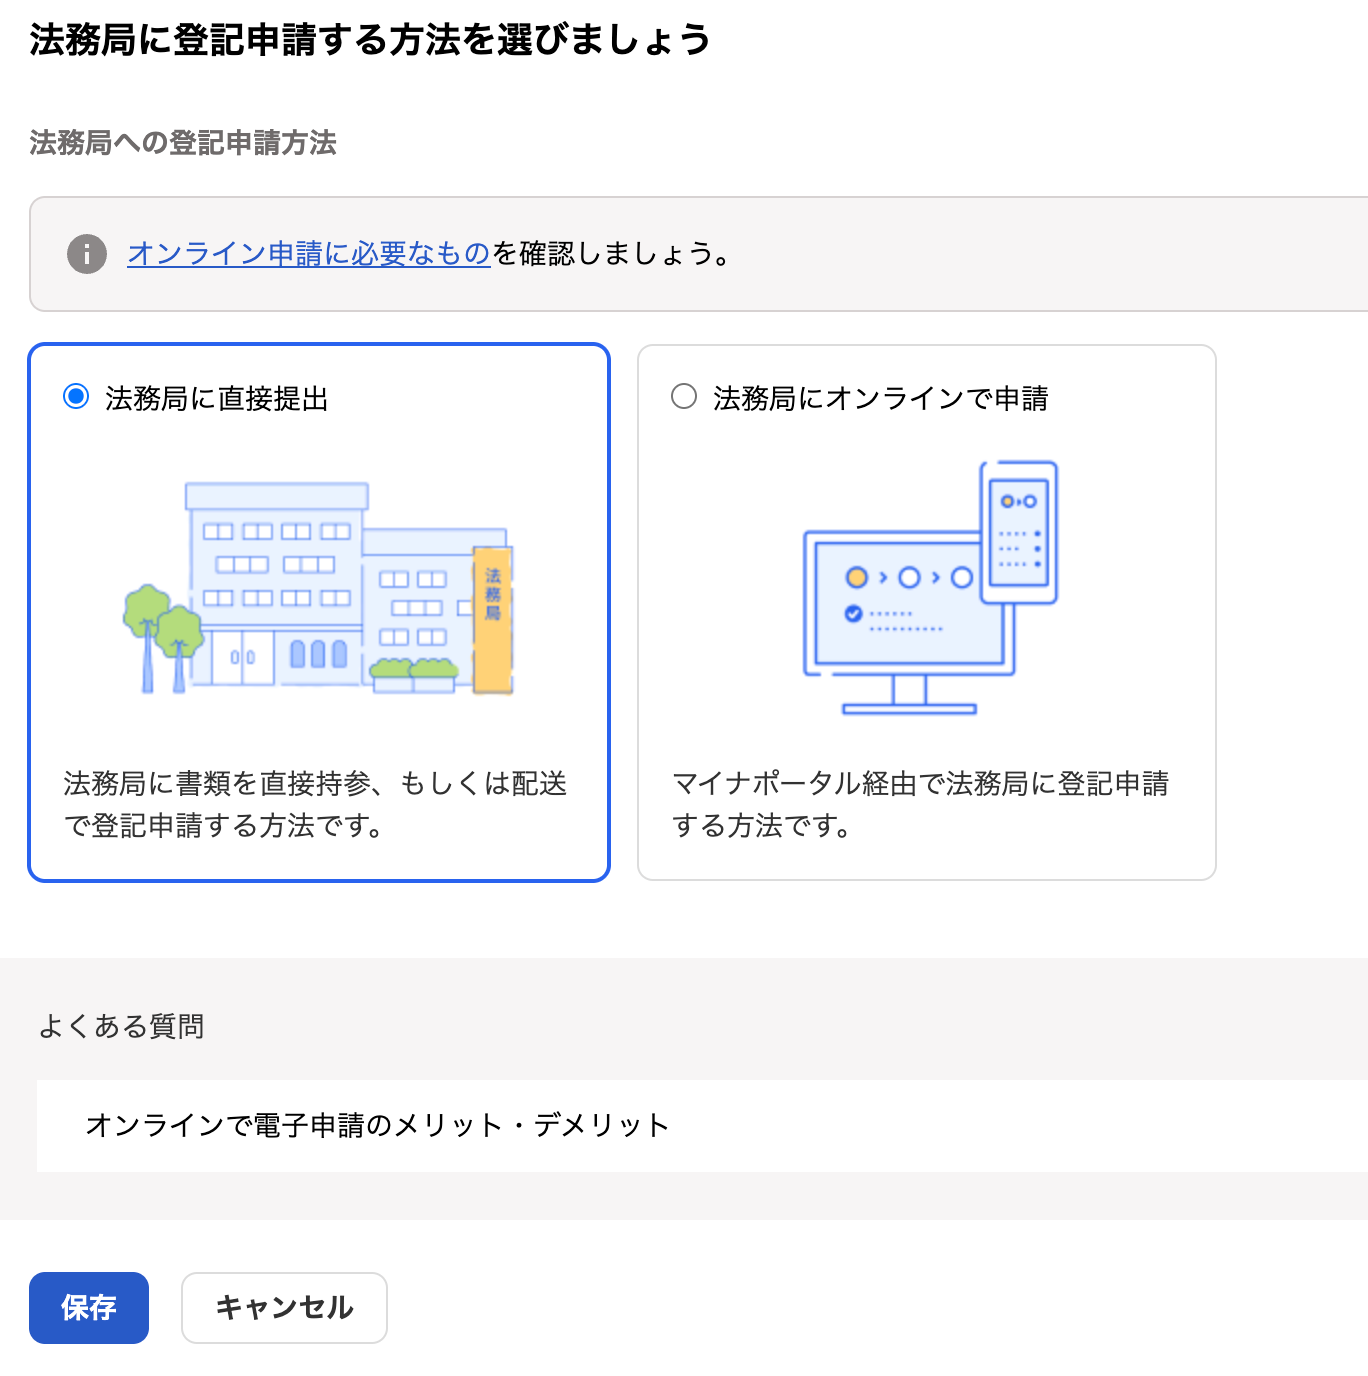Click the キャンセル button
Screen dimensions: 1368x1376
(284, 1308)
